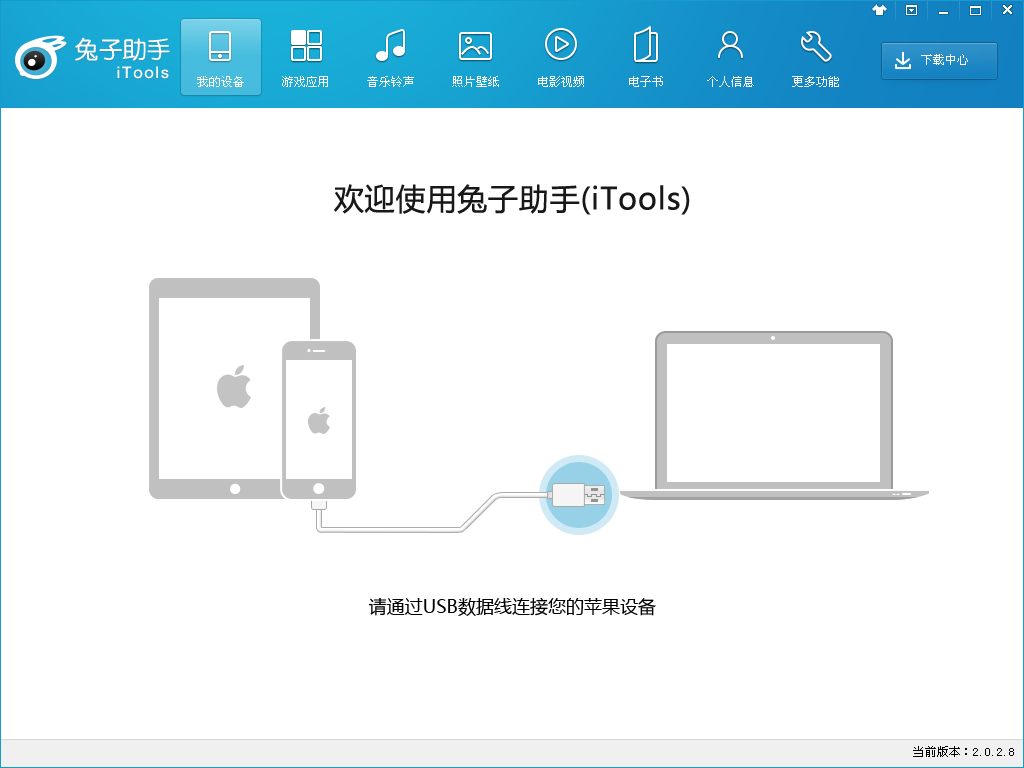Click the iTools rabbit eye logo
The image size is (1024, 768).
point(39,57)
